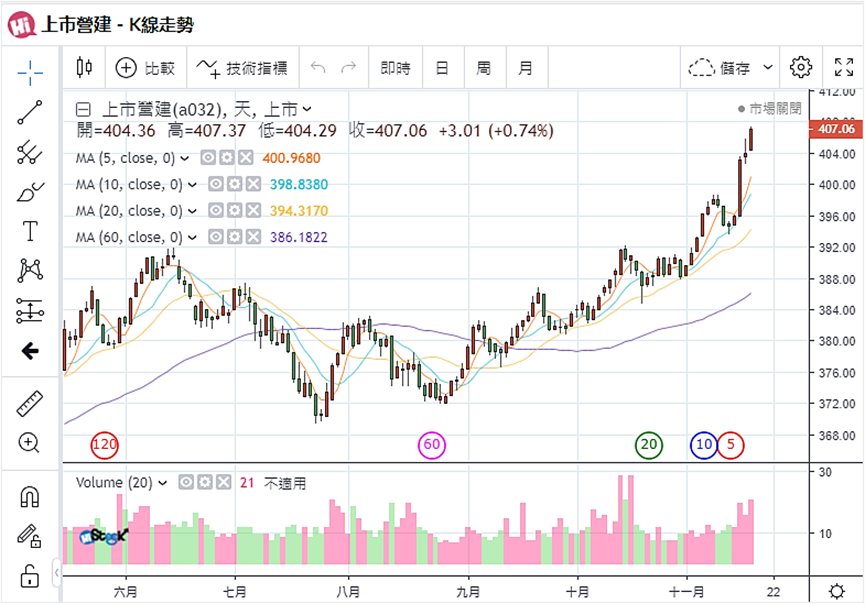
Task: Select the trend line drawing tool
Action: pos(30,112)
